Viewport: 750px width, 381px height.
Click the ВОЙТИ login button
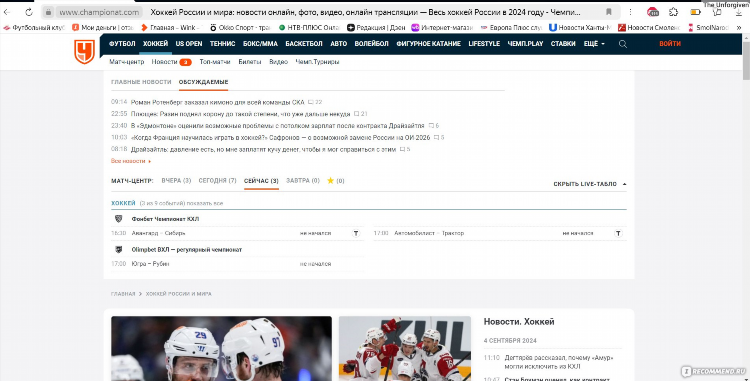[670, 44]
